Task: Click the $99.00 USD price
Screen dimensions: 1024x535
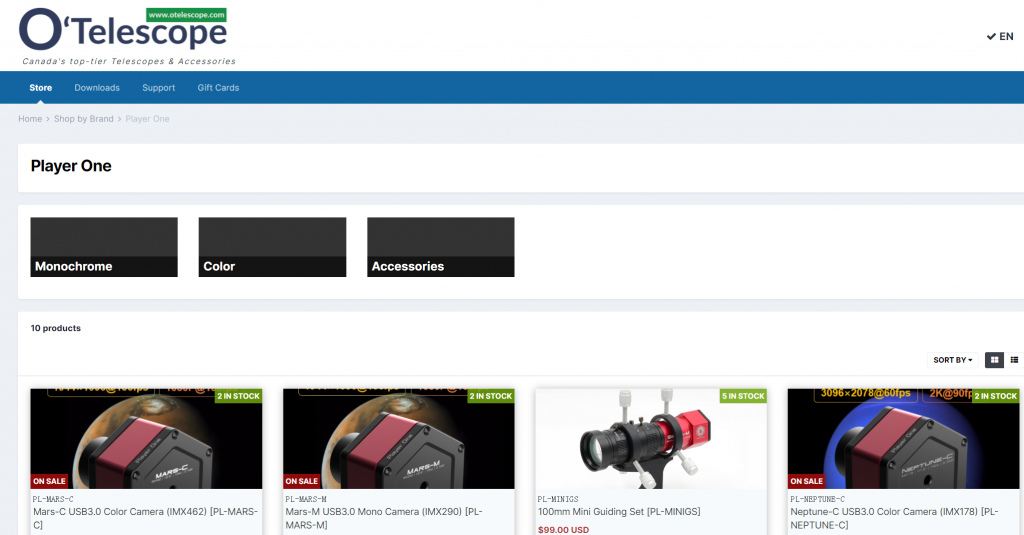Action: pyautogui.click(x=564, y=530)
